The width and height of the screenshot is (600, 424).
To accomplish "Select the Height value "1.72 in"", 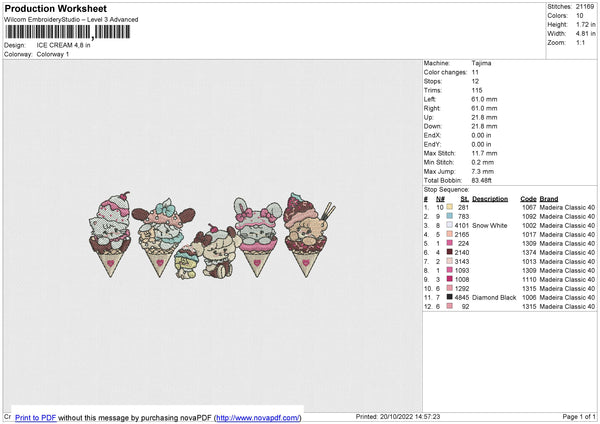I will (x=586, y=24).
